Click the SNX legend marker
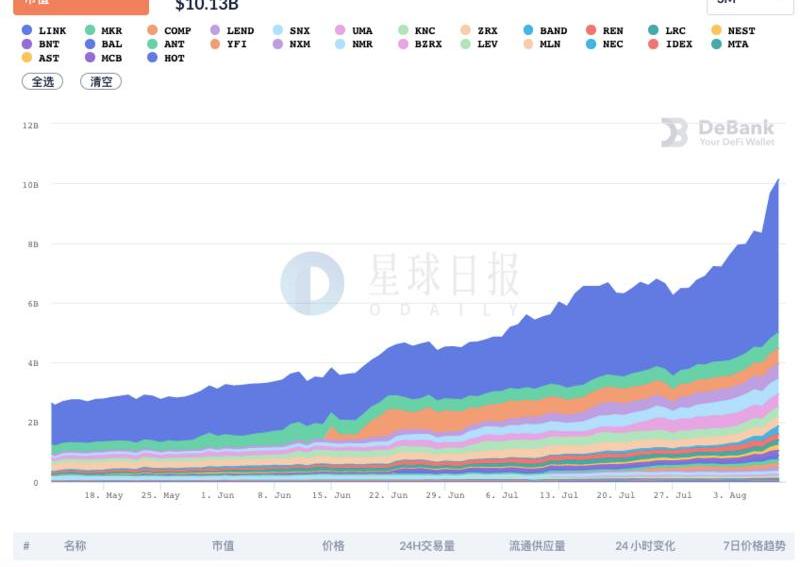 278,31
